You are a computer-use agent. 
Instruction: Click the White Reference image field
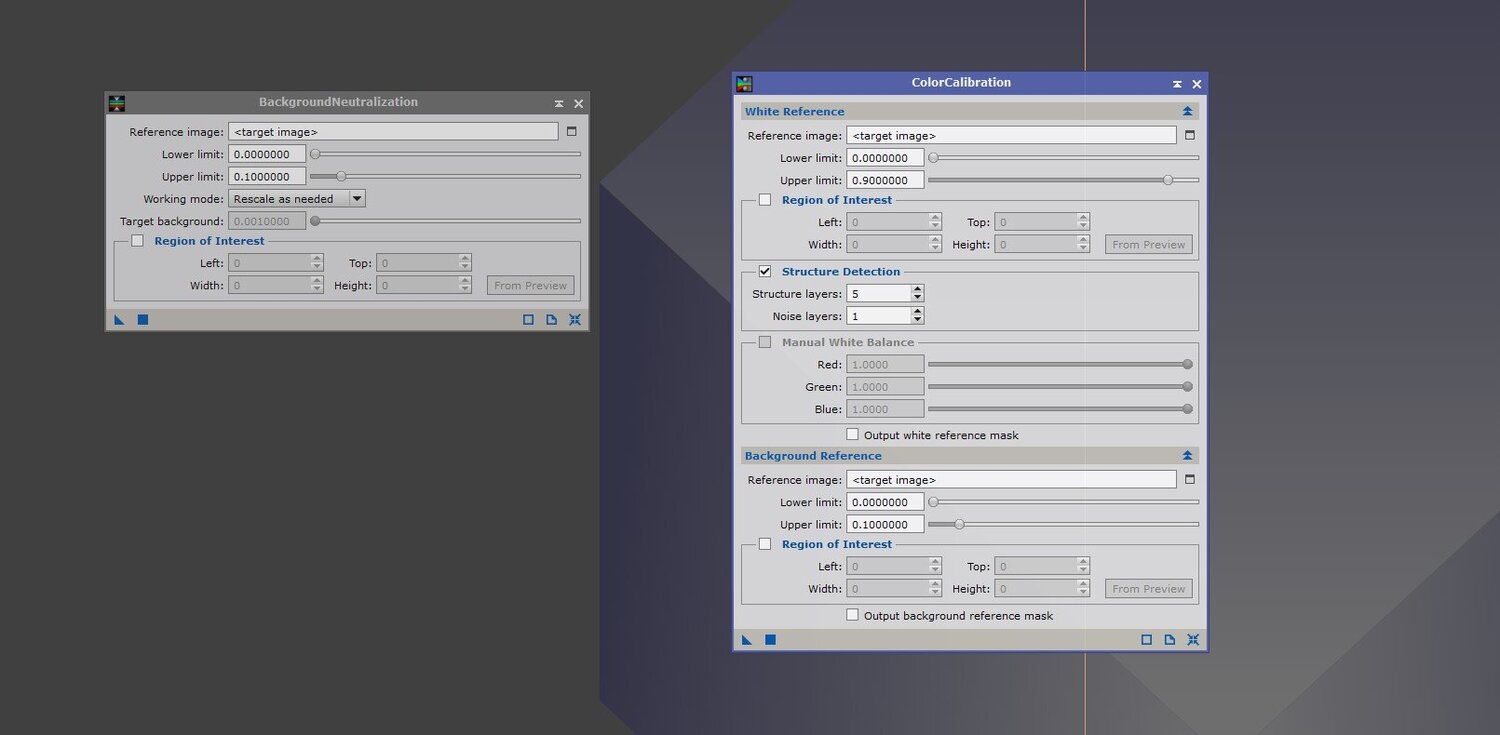[1012, 135]
